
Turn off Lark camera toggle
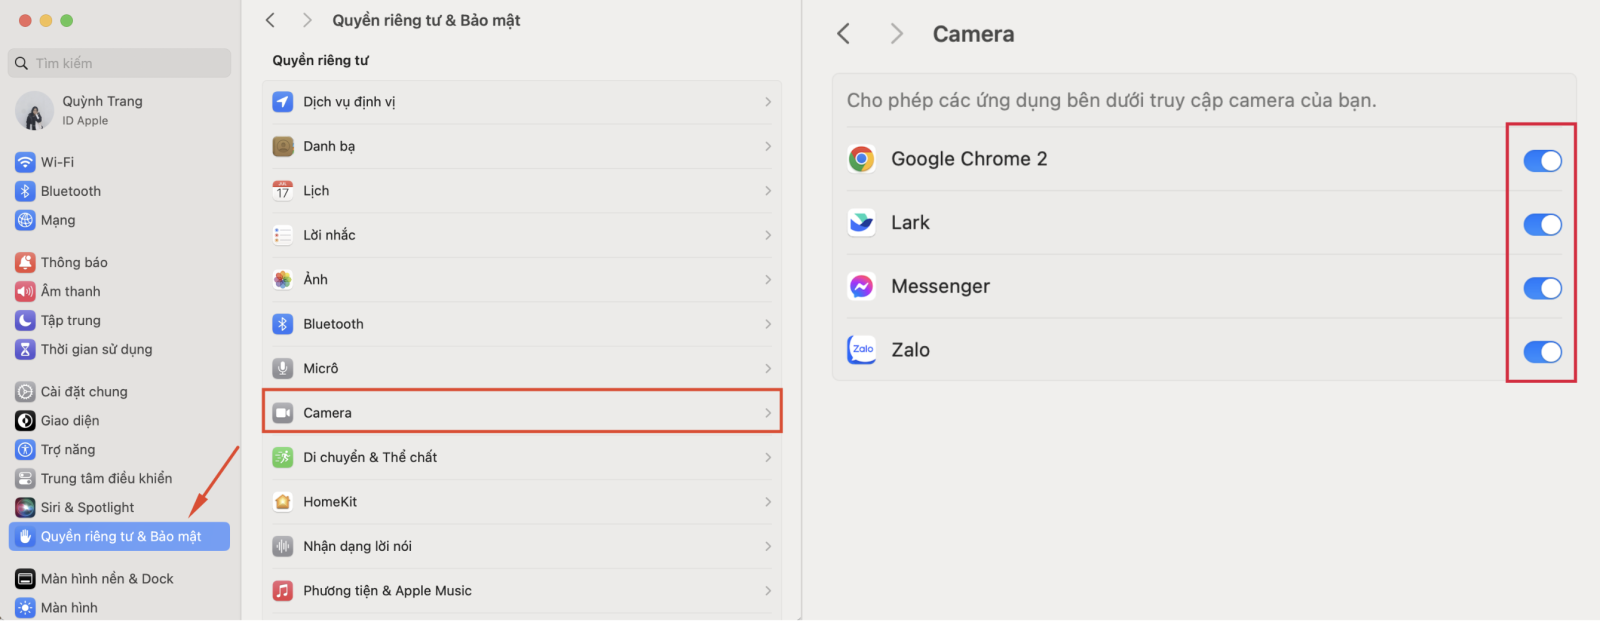pos(1542,225)
